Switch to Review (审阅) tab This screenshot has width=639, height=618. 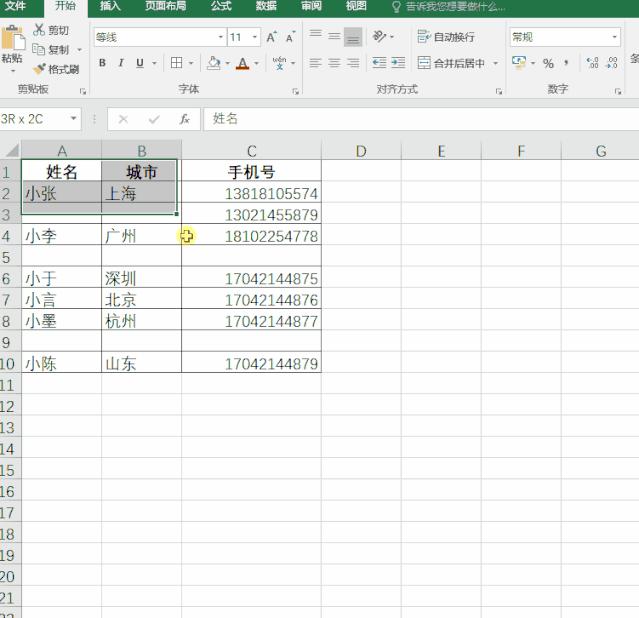coord(311,6)
